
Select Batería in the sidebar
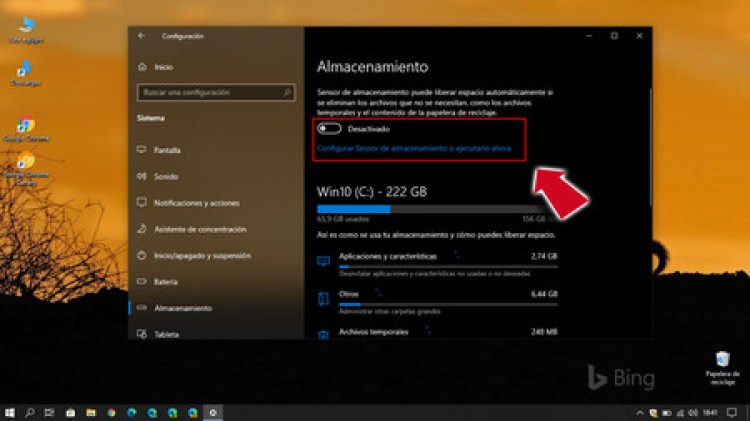[167, 282]
